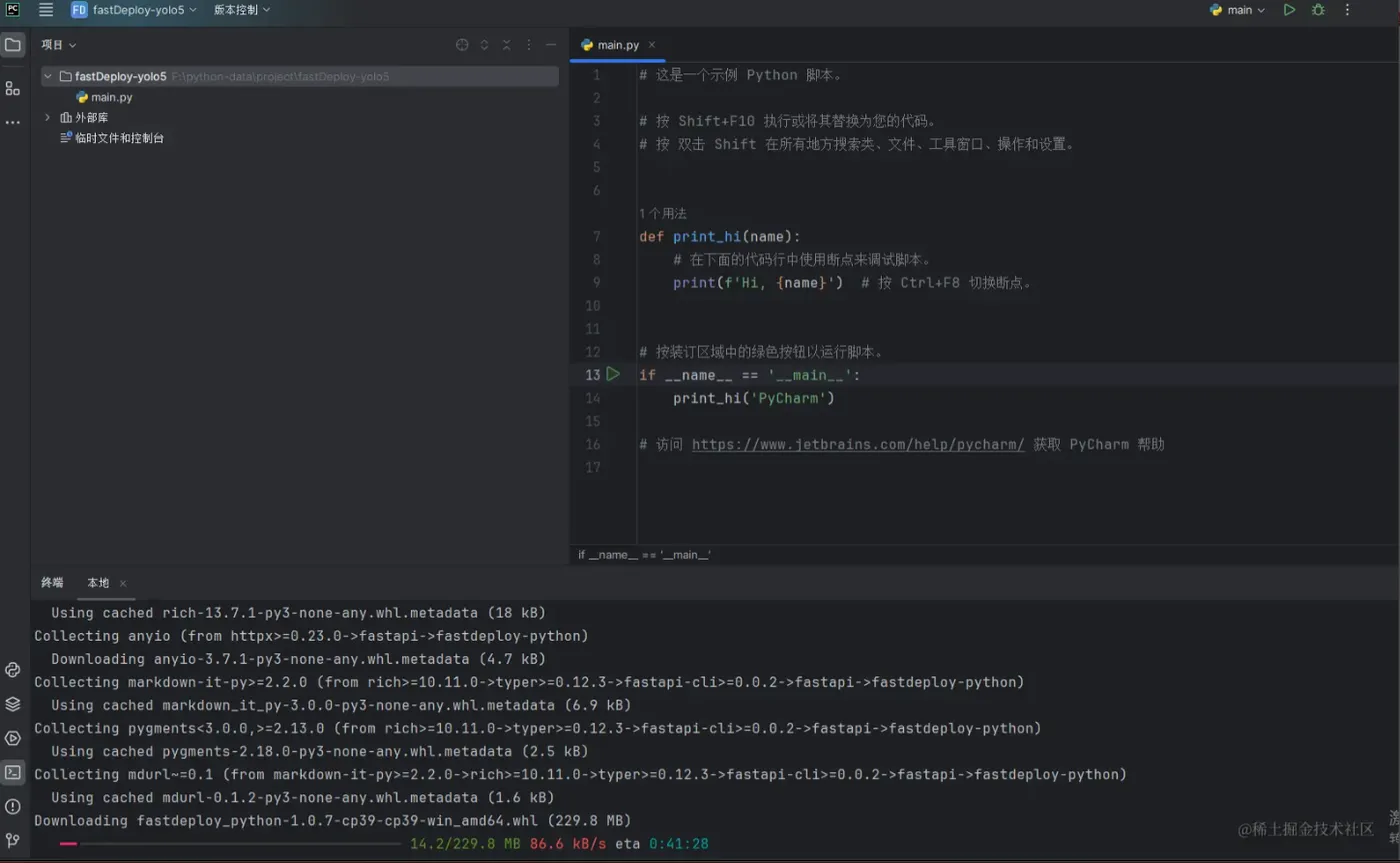The width and height of the screenshot is (1400, 863).
Task: Select opened file in project tree
Action: point(462,45)
